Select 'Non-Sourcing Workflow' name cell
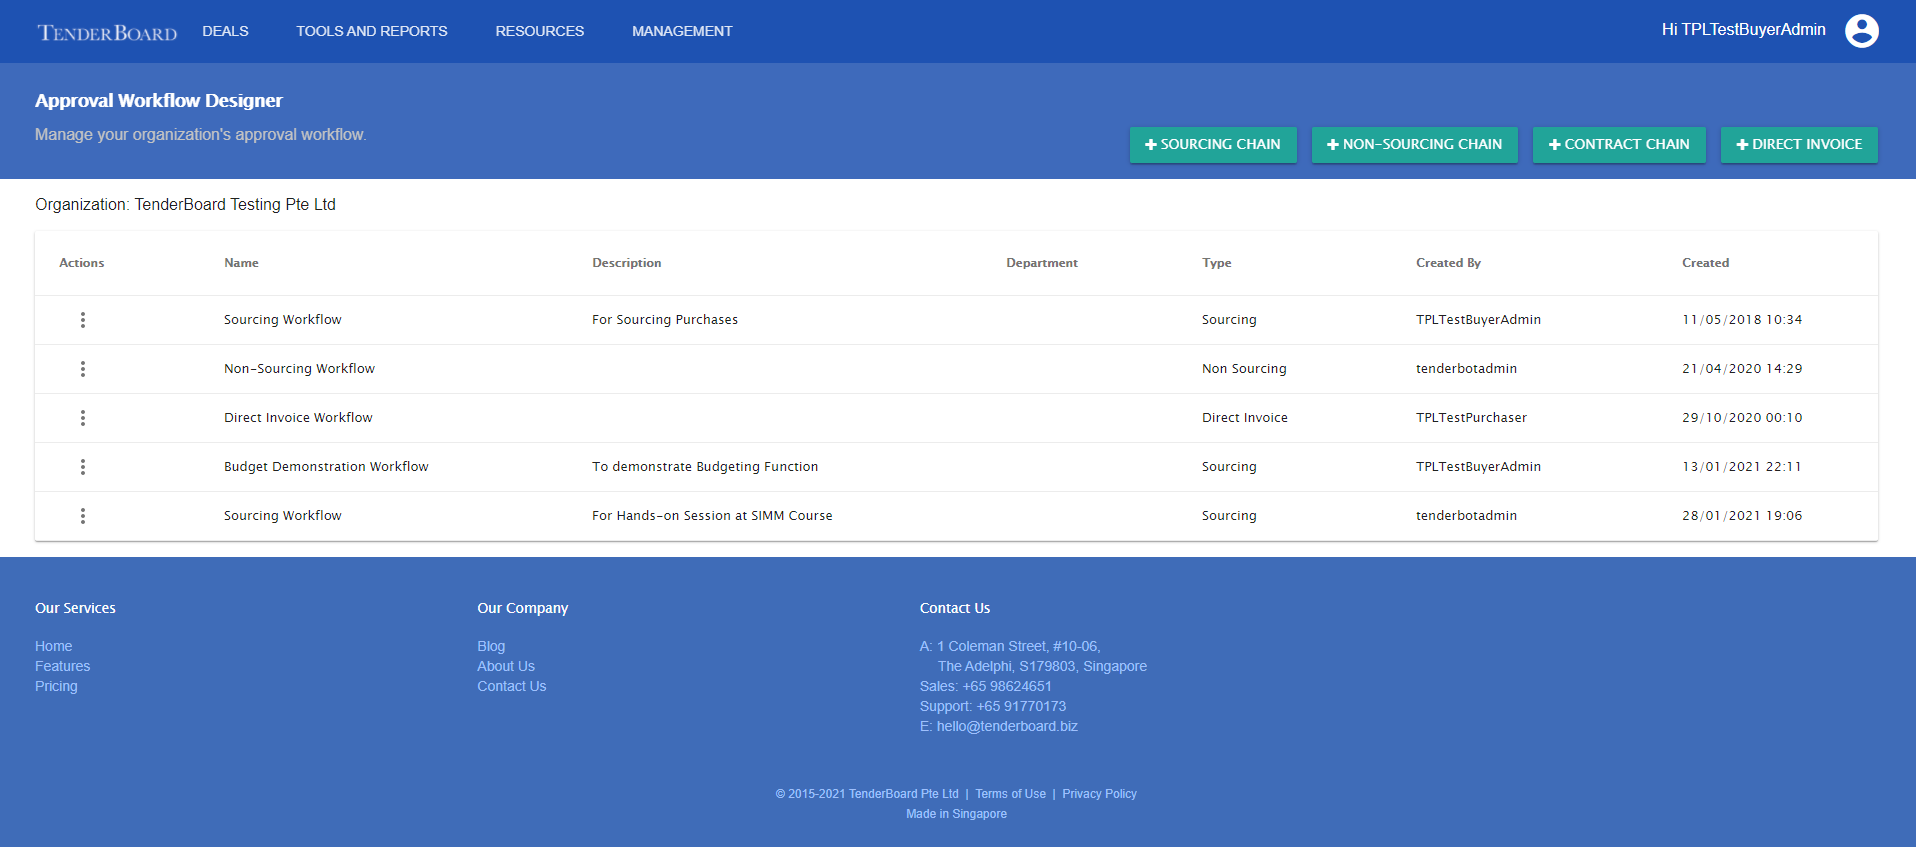1916x847 pixels. pyautogui.click(x=299, y=369)
